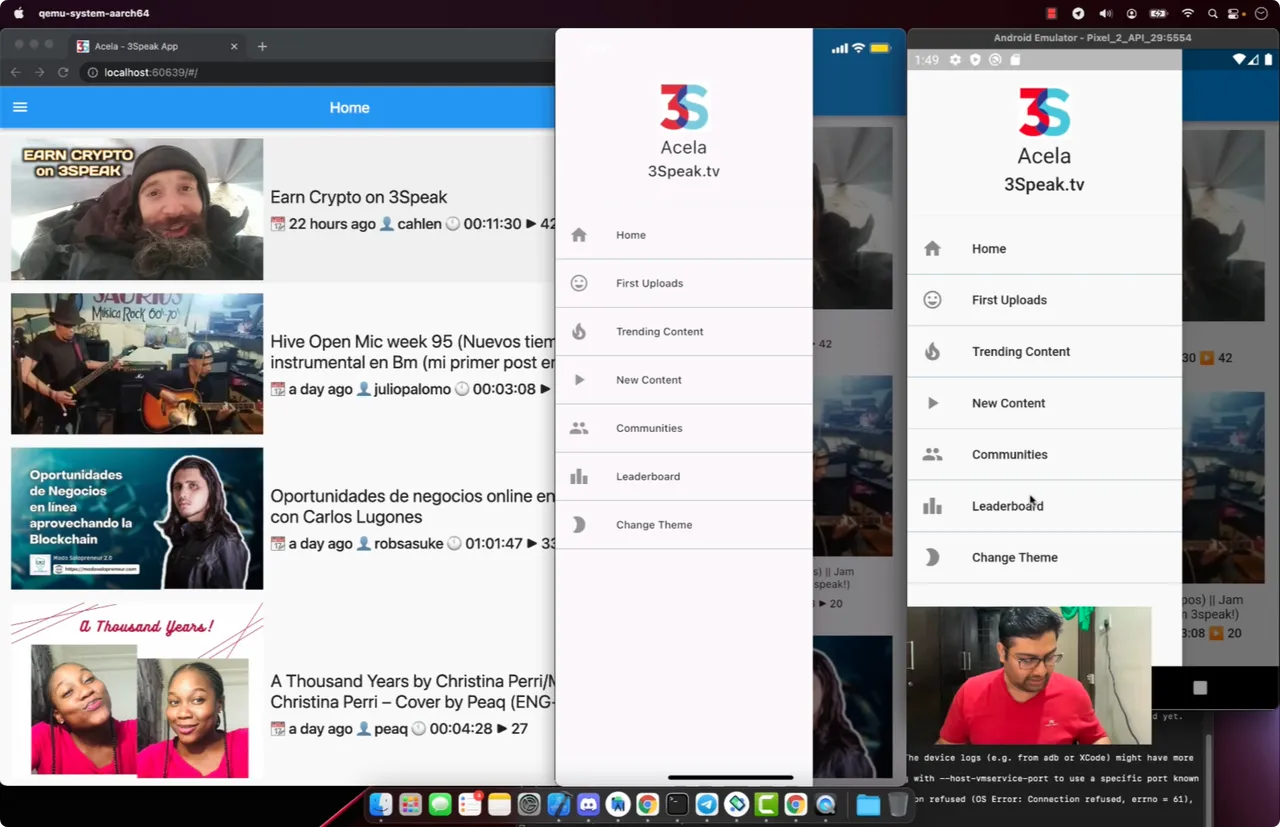Select New Content in the iOS simulator drawer
Image resolution: width=1280 pixels, height=827 pixels.
(684, 380)
